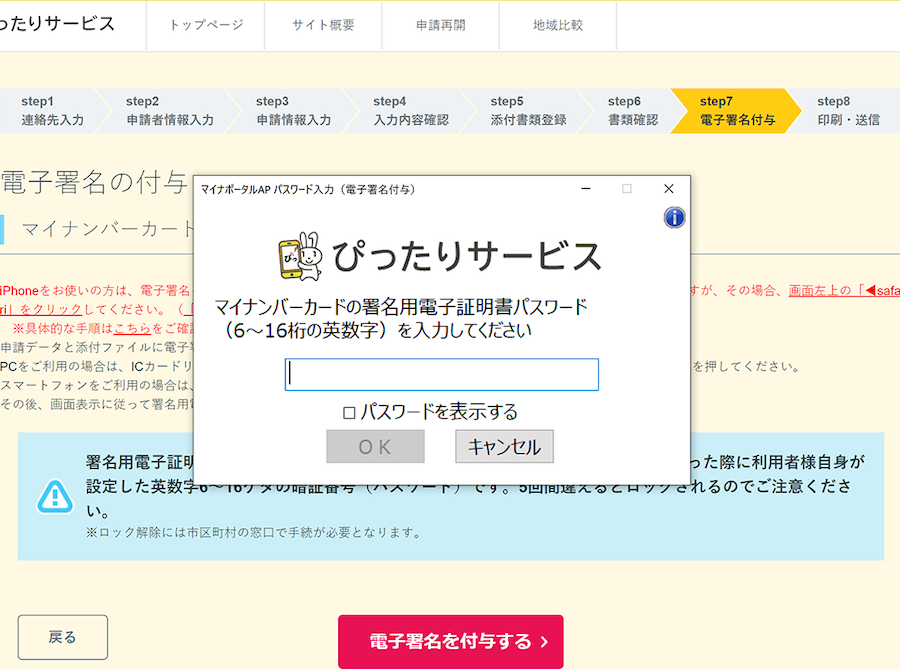Click the blue information icon in dialog

674,217
